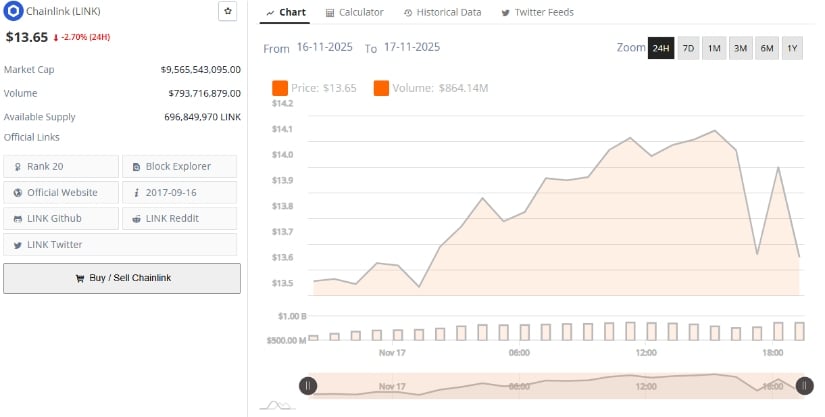Switch to the Calculator tab
This screenshot has width=825, height=417.
point(355,12)
